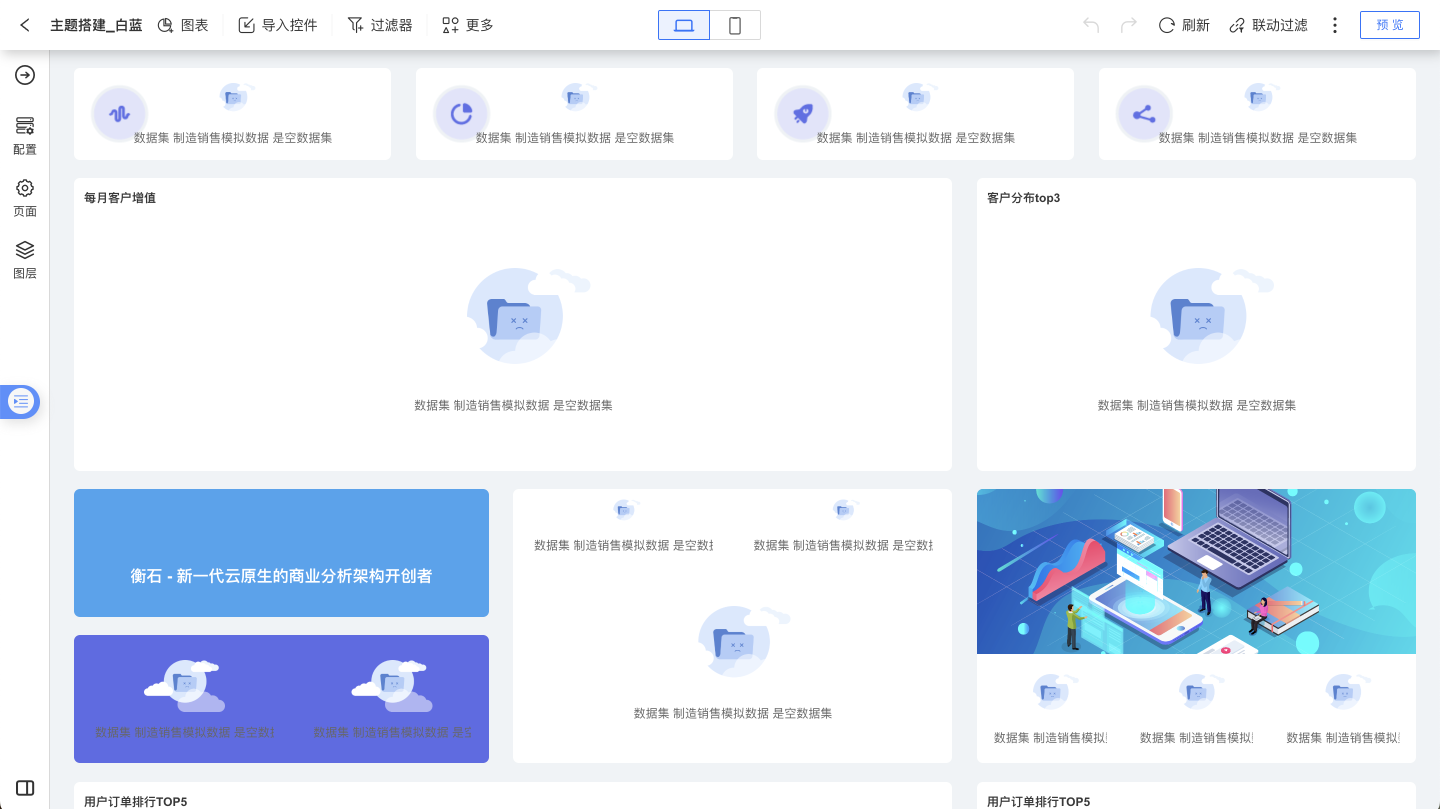
Task: Expand sidebar with circled arrow icon
Action: pos(25,75)
